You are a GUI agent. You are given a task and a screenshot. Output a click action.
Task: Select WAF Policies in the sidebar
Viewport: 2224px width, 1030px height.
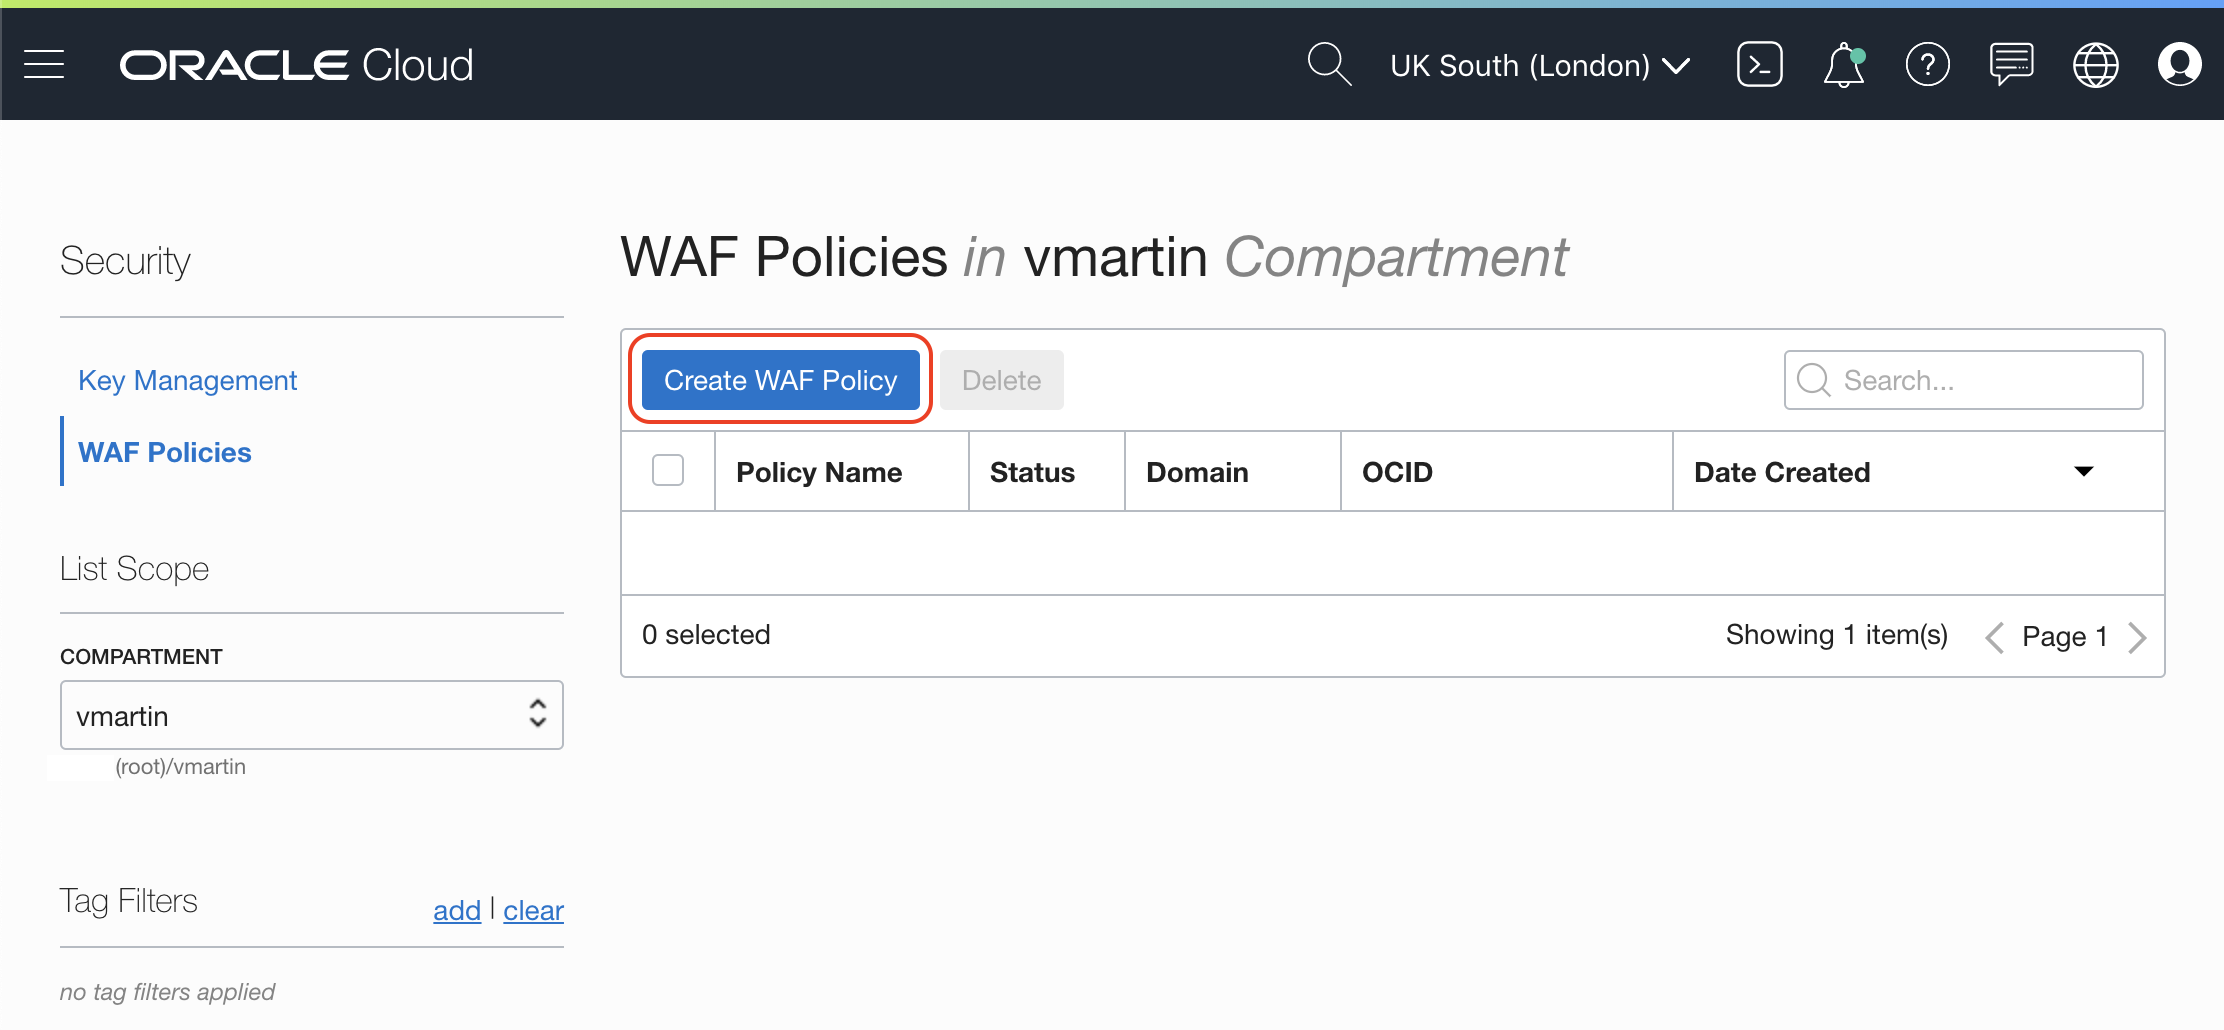(165, 452)
